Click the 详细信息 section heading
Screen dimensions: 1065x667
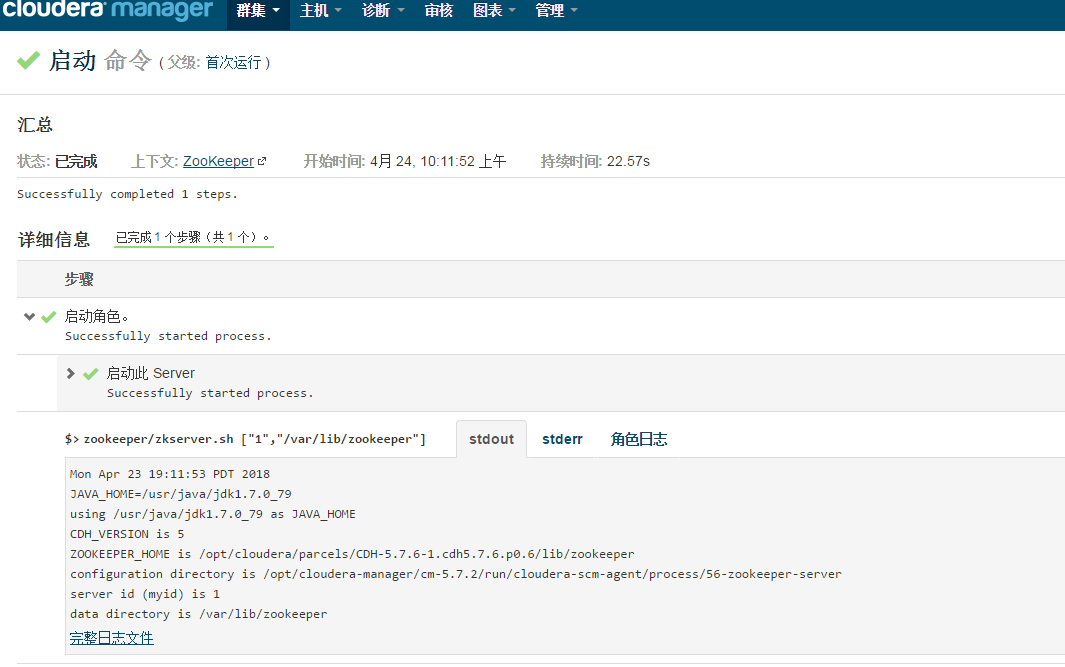click(x=54, y=240)
